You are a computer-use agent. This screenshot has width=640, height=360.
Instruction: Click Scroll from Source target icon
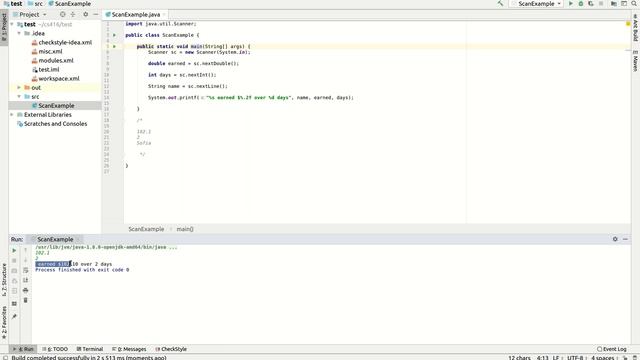(62, 14)
